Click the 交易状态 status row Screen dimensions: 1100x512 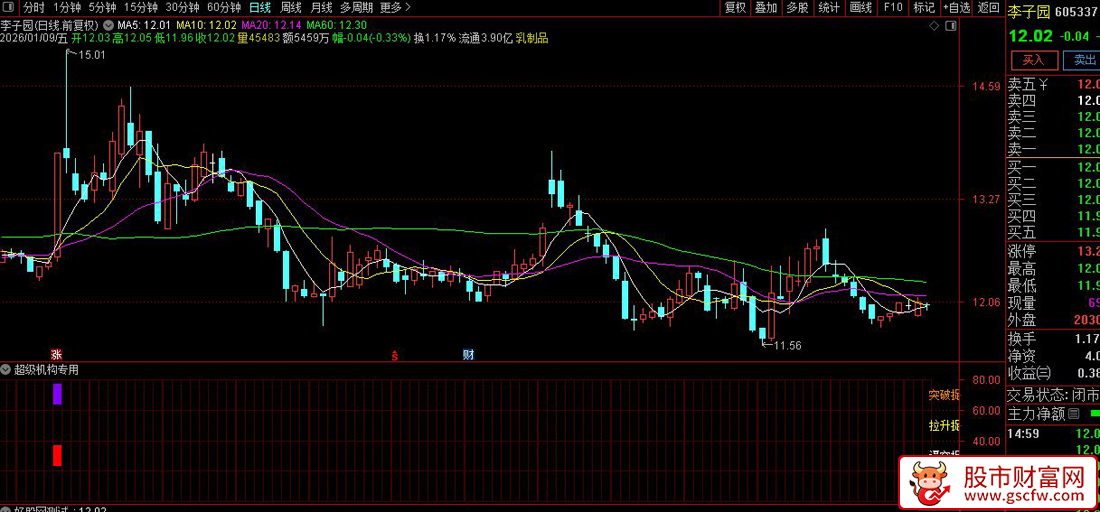(1054, 395)
